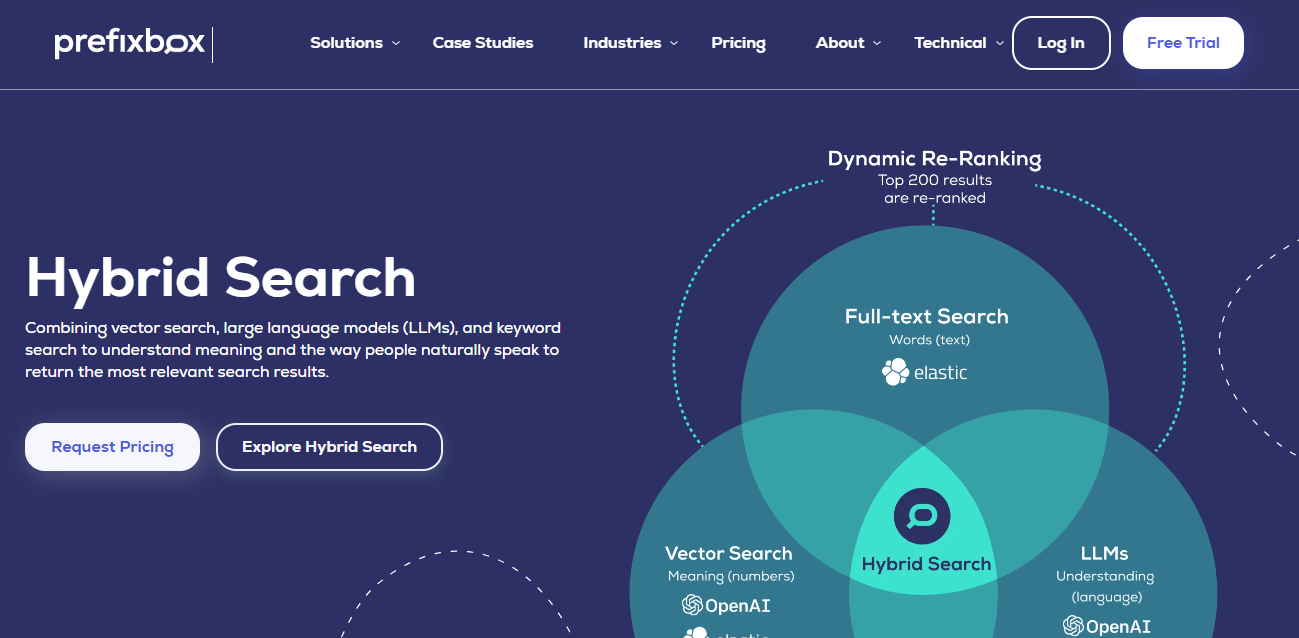1299x638 pixels.
Task: Click the 'Meaning (numbers)' caption
Action: pos(731,576)
